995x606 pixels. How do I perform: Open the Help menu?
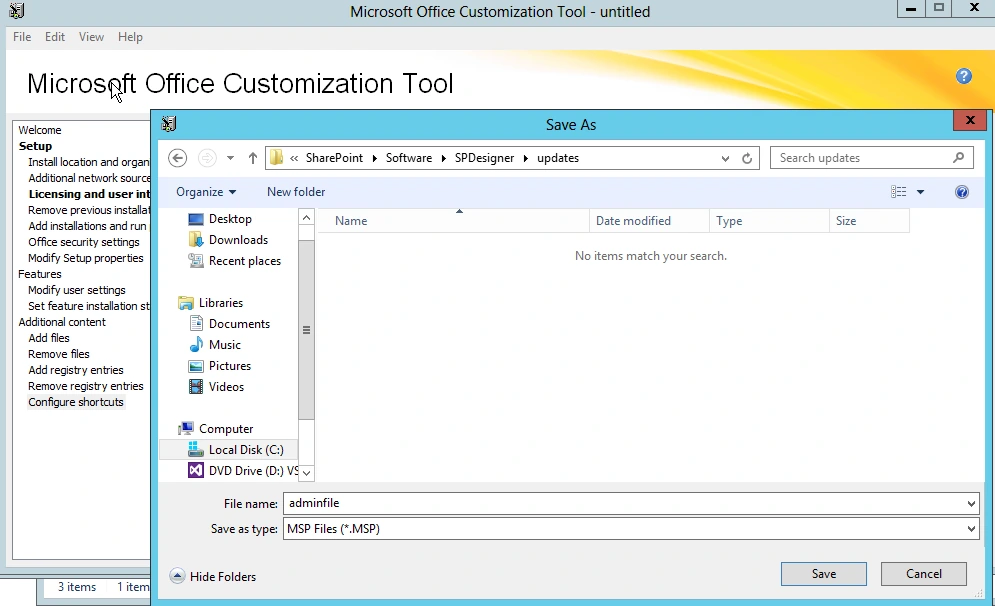pos(130,37)
